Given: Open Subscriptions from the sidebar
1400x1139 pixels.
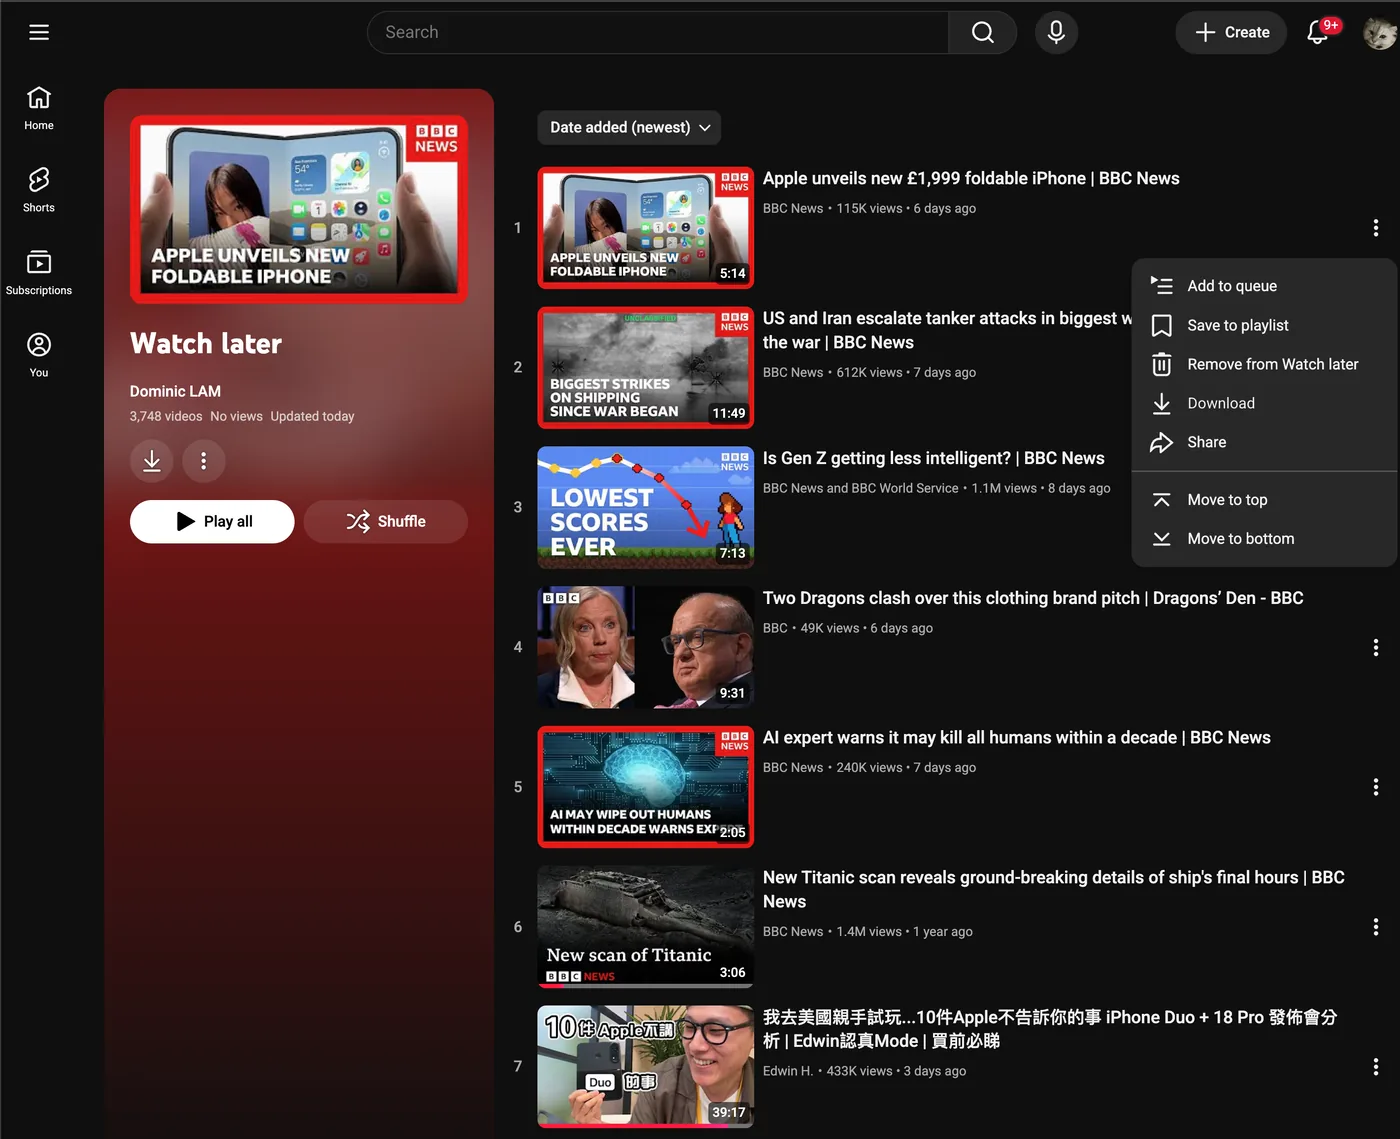Looking at the screenshot, I should click(39, 273).
